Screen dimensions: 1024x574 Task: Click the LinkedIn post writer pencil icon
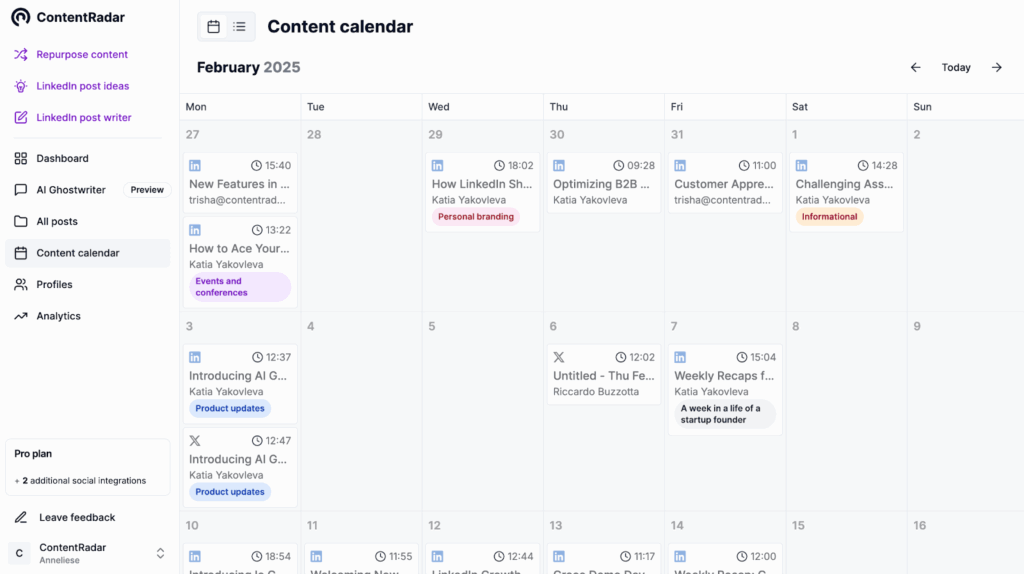20,117
